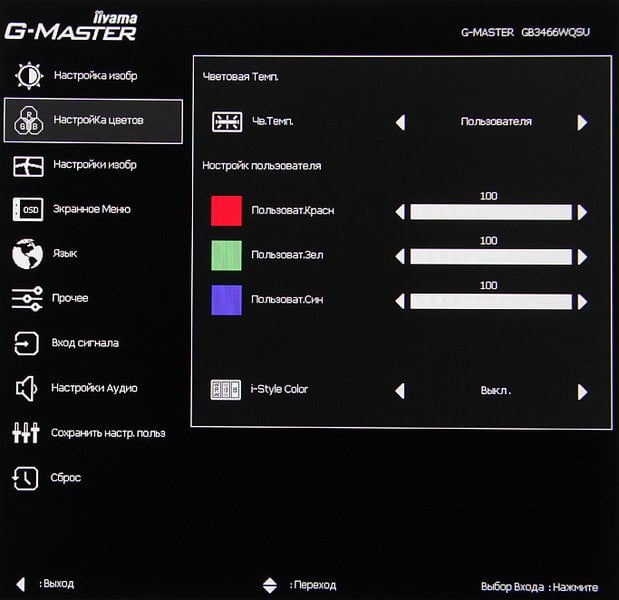Select the picture geometry icon for Настройки изобр
This screenshot has height=600, width=619.
[x=28, y=166]
